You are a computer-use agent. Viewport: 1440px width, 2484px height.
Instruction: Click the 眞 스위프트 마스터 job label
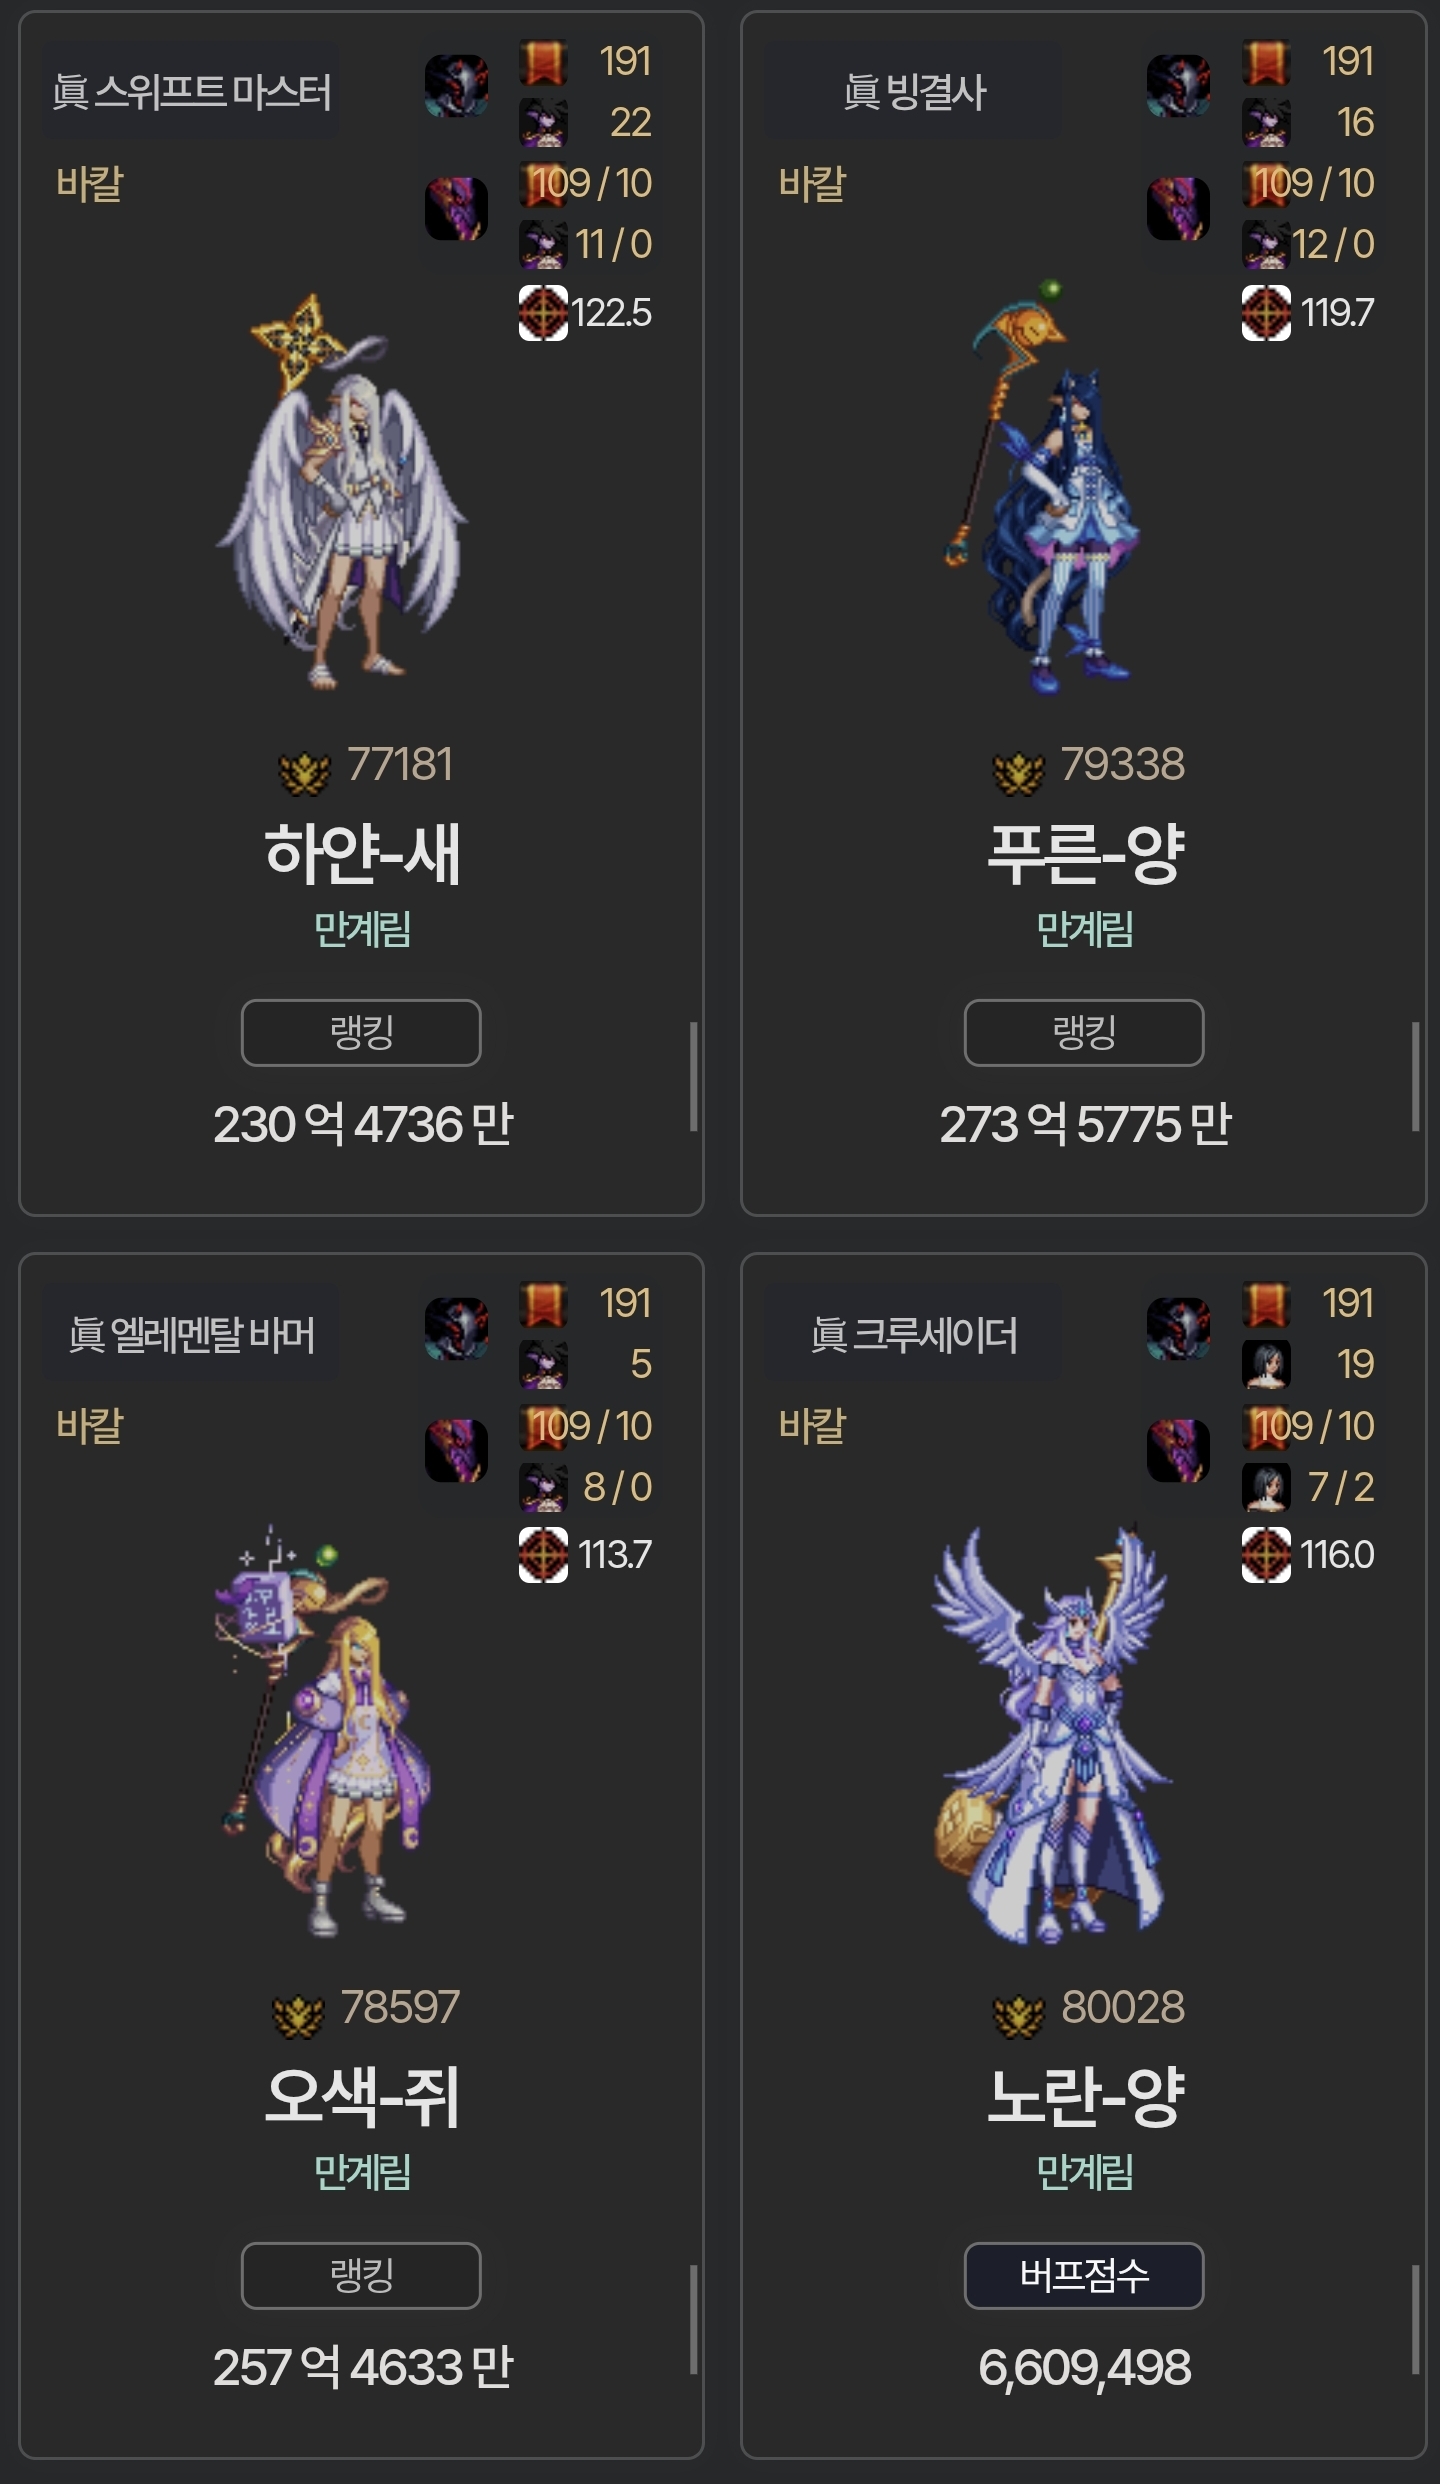[x=191, y=92]
